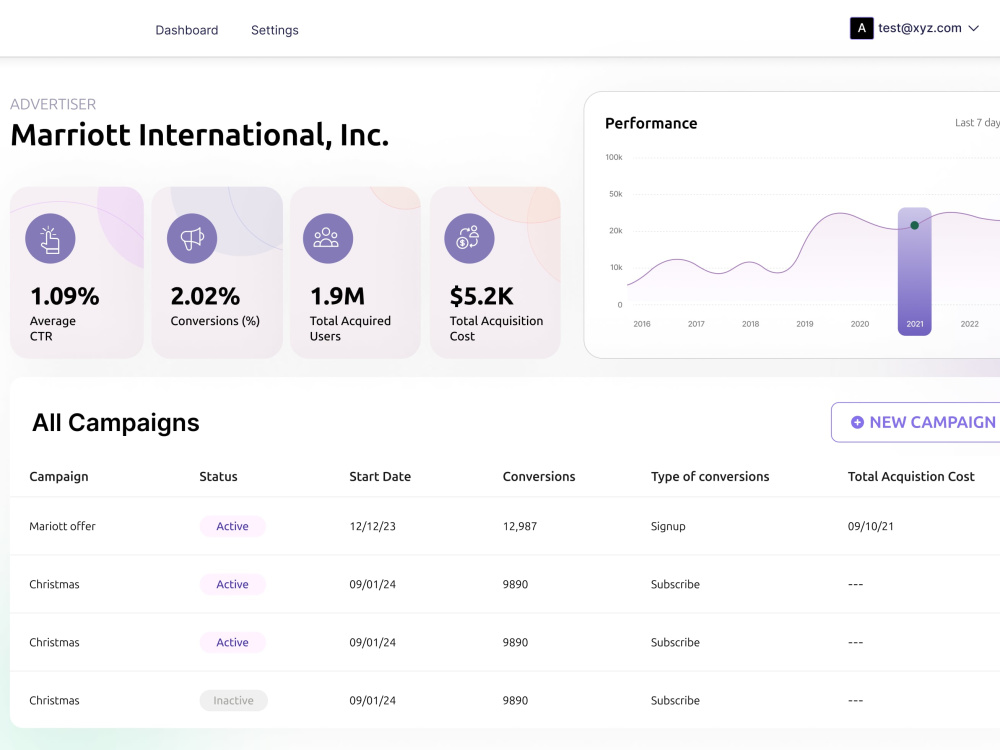1000x750 pixels.
Task: Select the 2016 label on chart axis
Action: tap(642, 324)
